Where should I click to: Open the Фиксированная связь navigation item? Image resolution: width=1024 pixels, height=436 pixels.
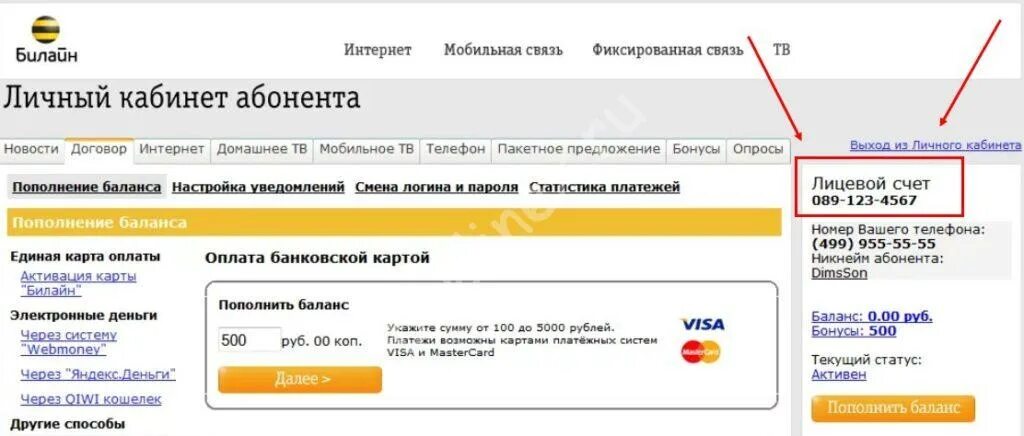point(667,50)
